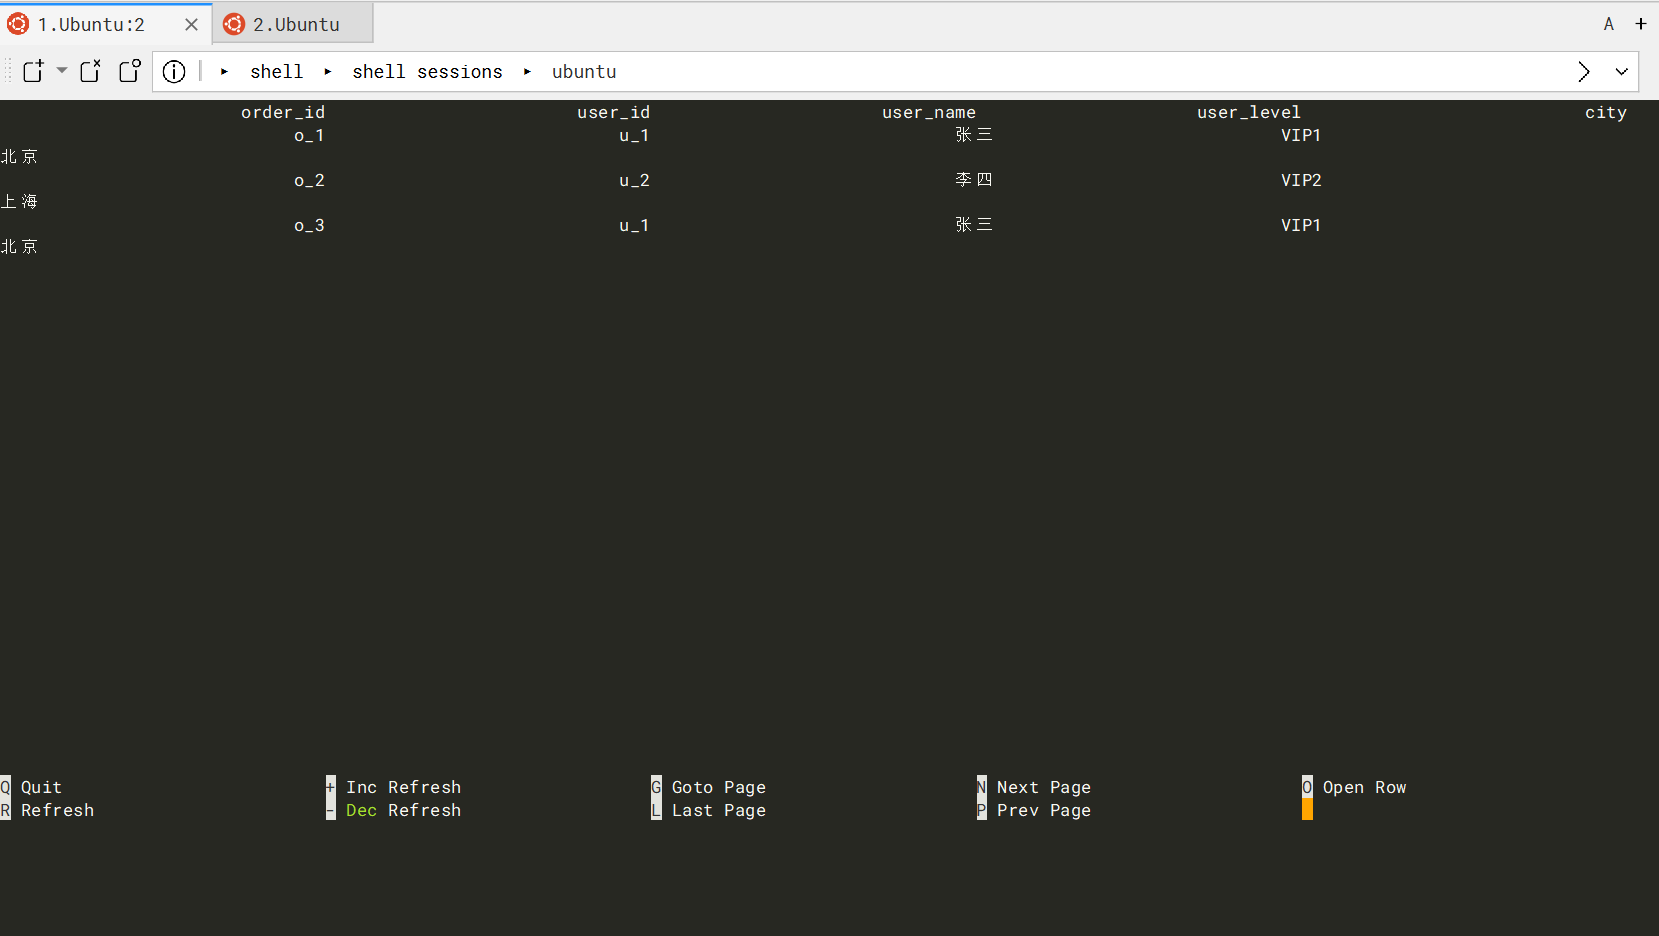The width and height of the screenshot is (1659, 936).
Task: Click the VIP2 user level cell
Action: pos(1301,180)
